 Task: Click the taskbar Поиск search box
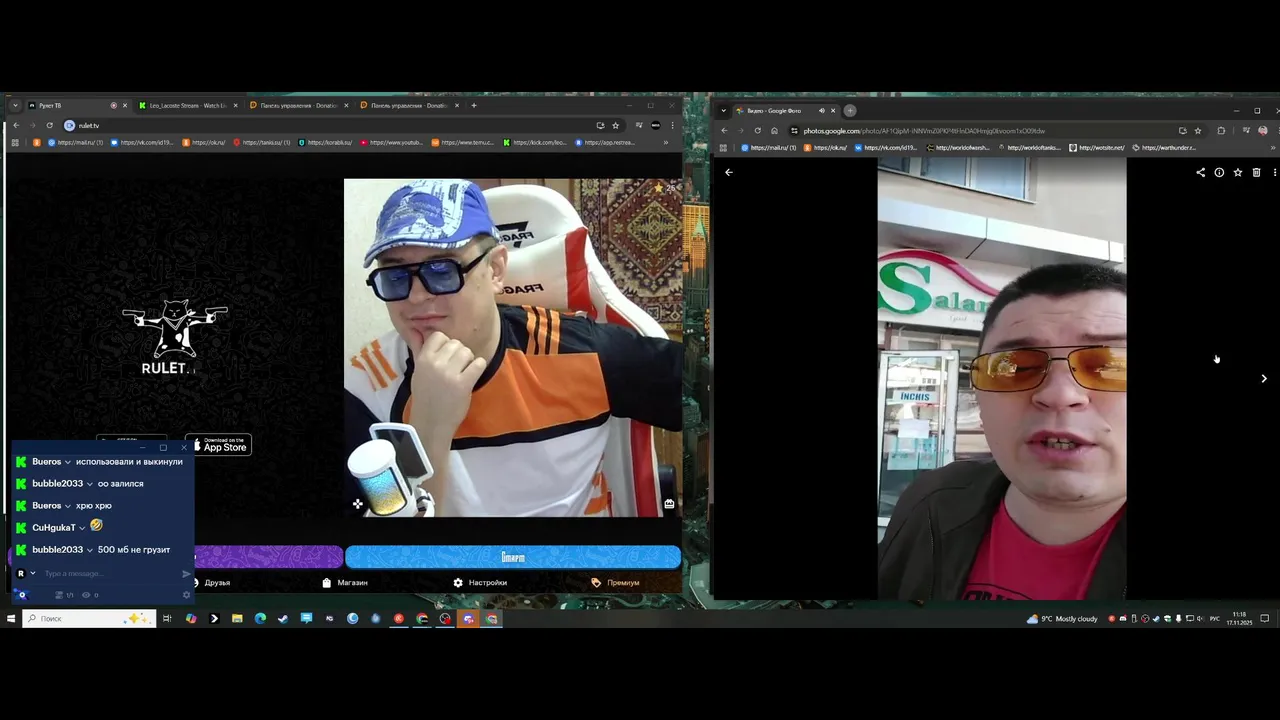(x=90, y=618)
